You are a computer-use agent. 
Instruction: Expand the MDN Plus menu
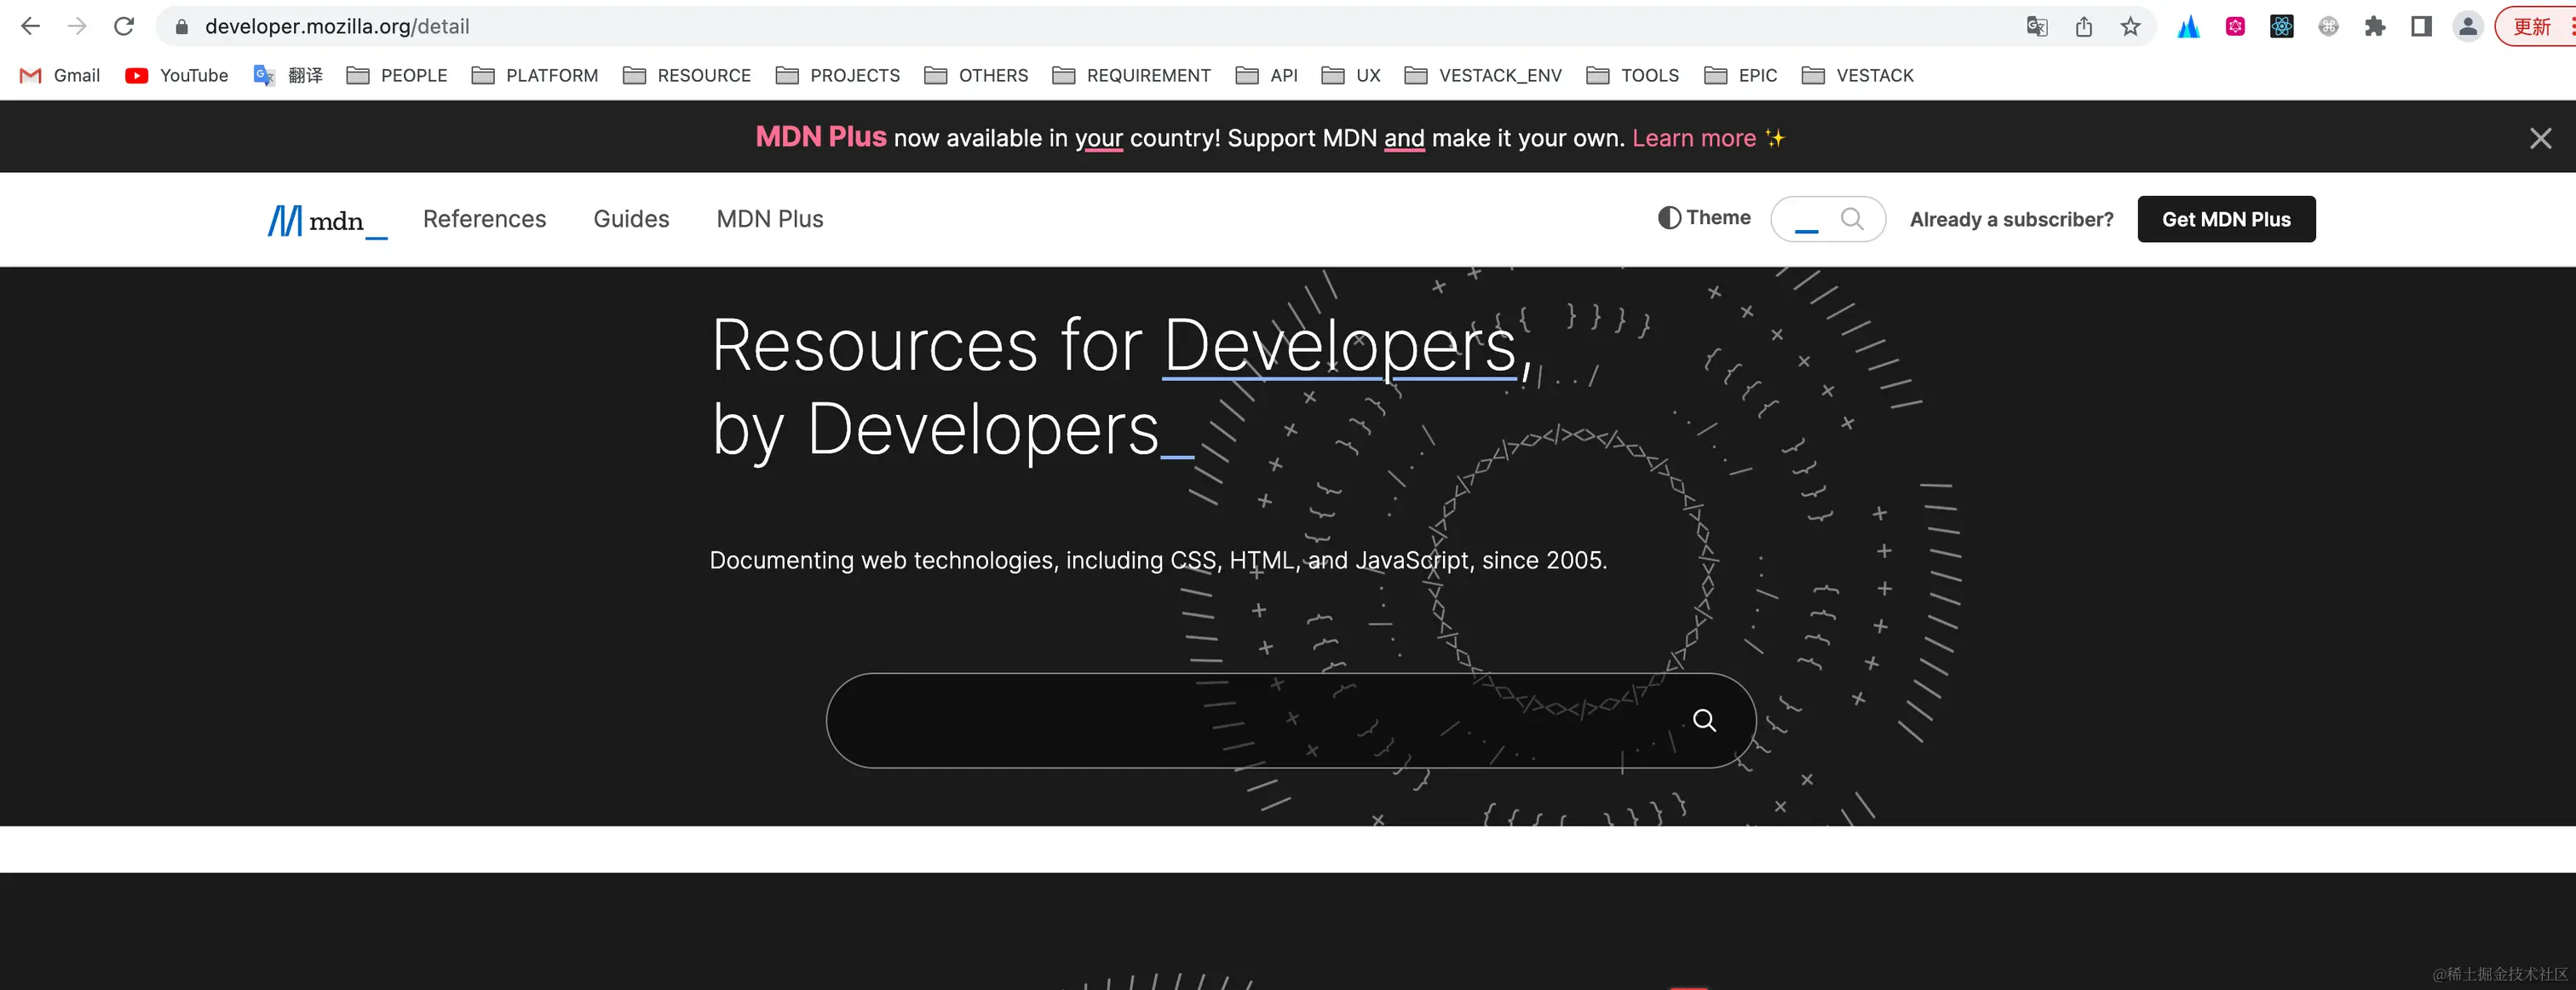[769, 219]
